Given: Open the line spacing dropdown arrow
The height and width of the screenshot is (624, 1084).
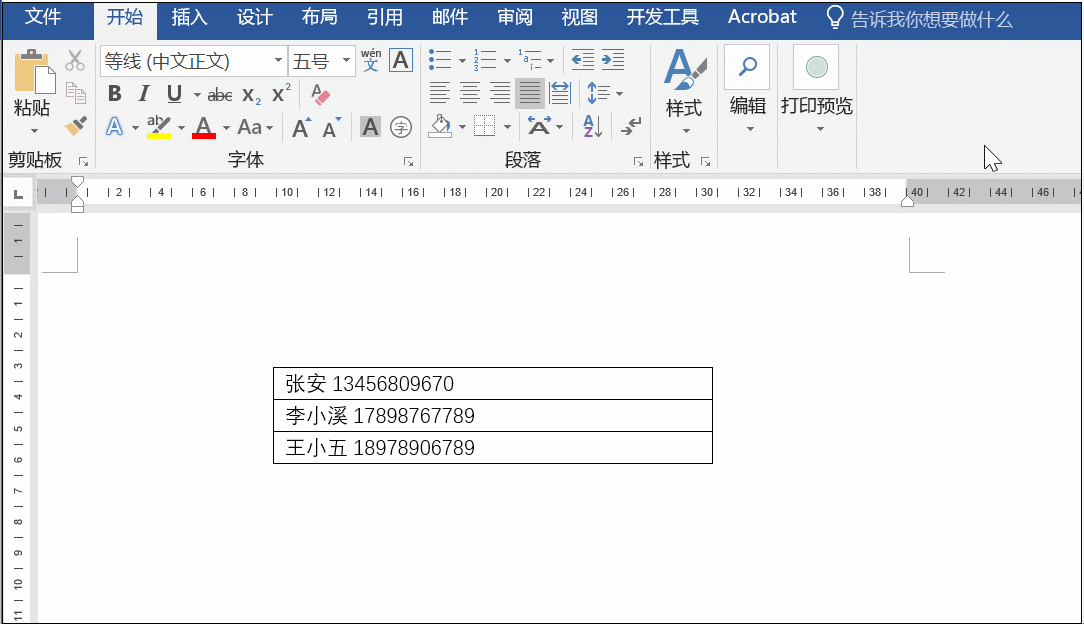Looking at the screenshot, I should [x=620, y=93].
